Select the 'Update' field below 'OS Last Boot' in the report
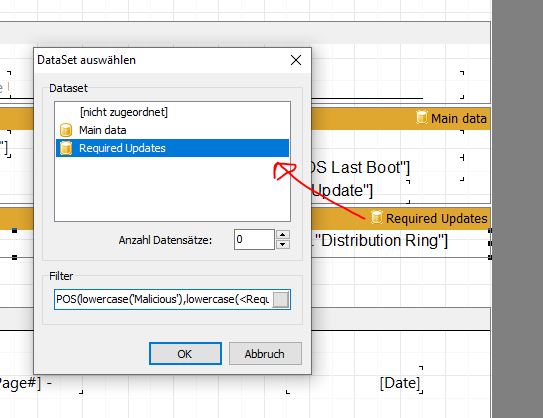The width and height of the screenshot is (543, 418). tap(342, 190)
